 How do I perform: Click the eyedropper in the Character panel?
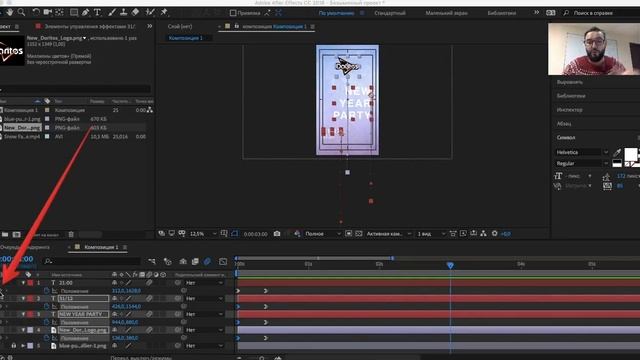click(617, 153)
